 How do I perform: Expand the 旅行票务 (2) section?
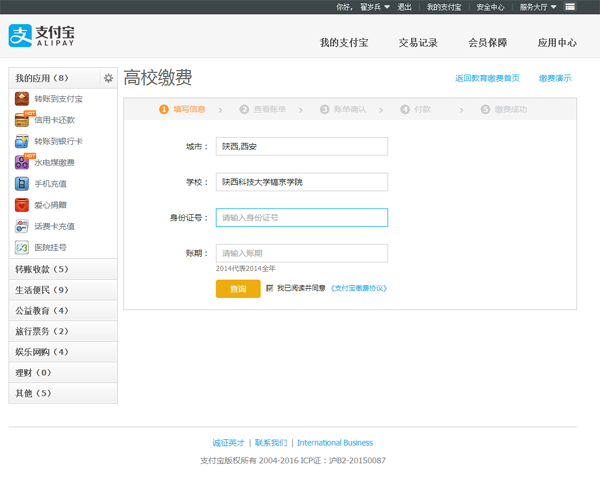pyautogui.click(x=63, y=331)
